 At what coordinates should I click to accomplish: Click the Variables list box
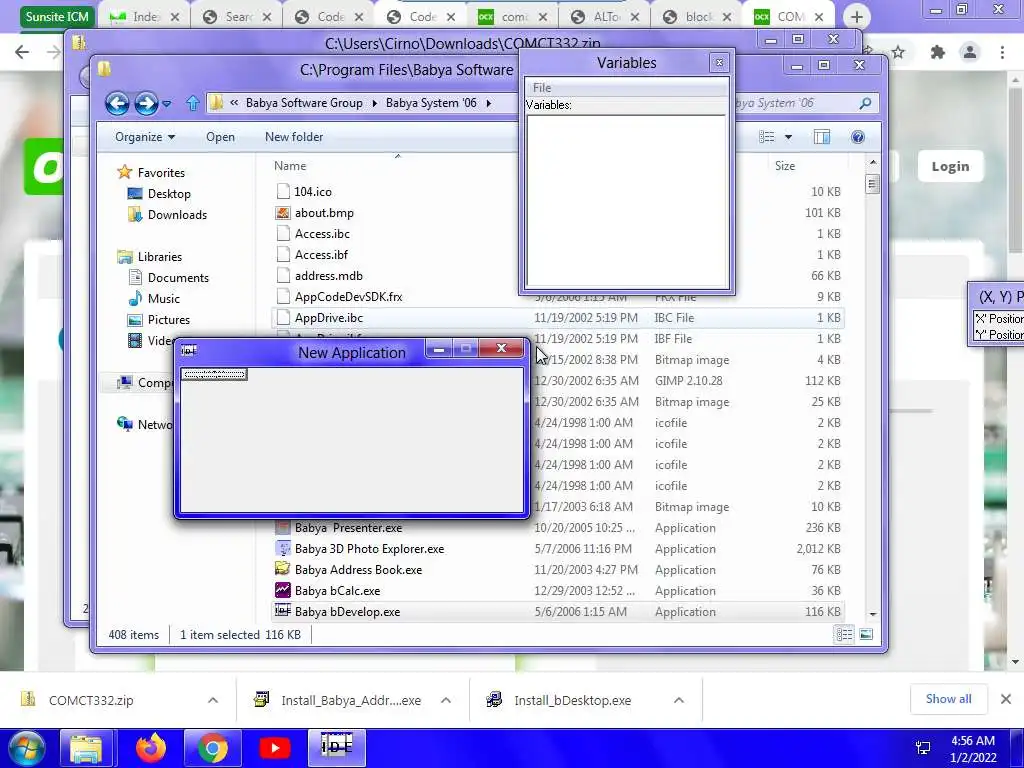626,200
